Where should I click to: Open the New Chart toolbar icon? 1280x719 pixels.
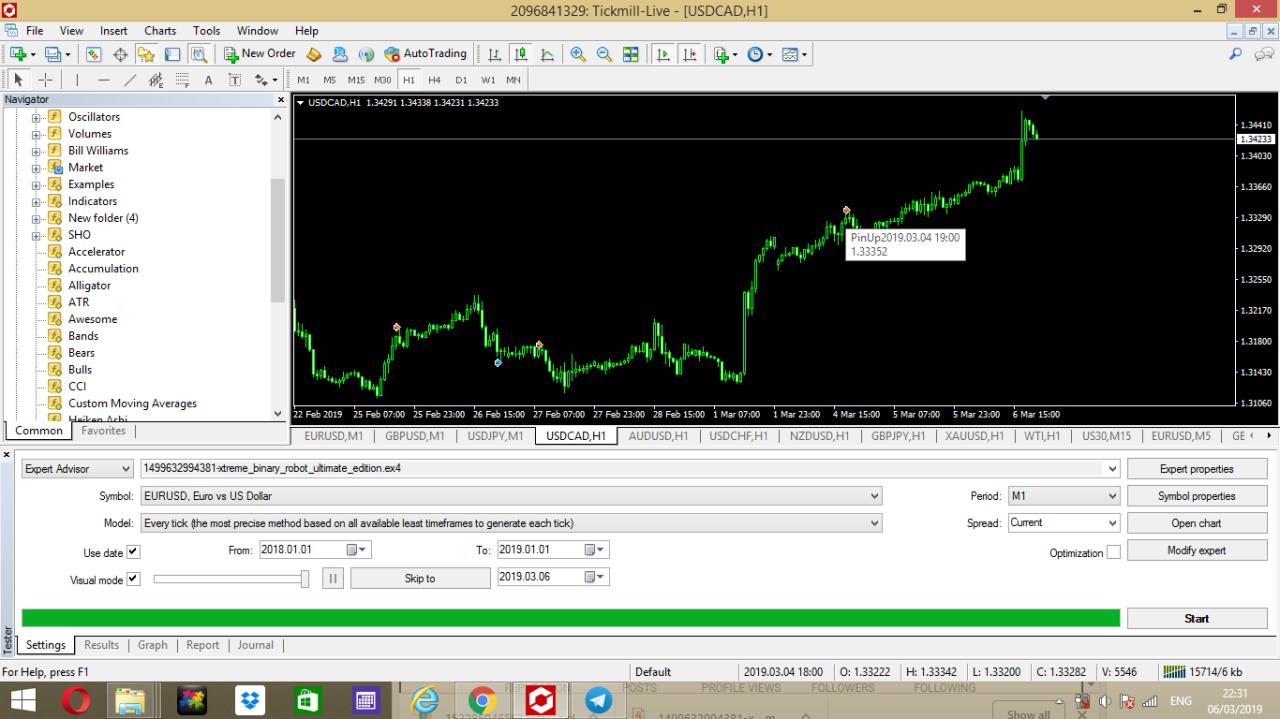[18, 54]
